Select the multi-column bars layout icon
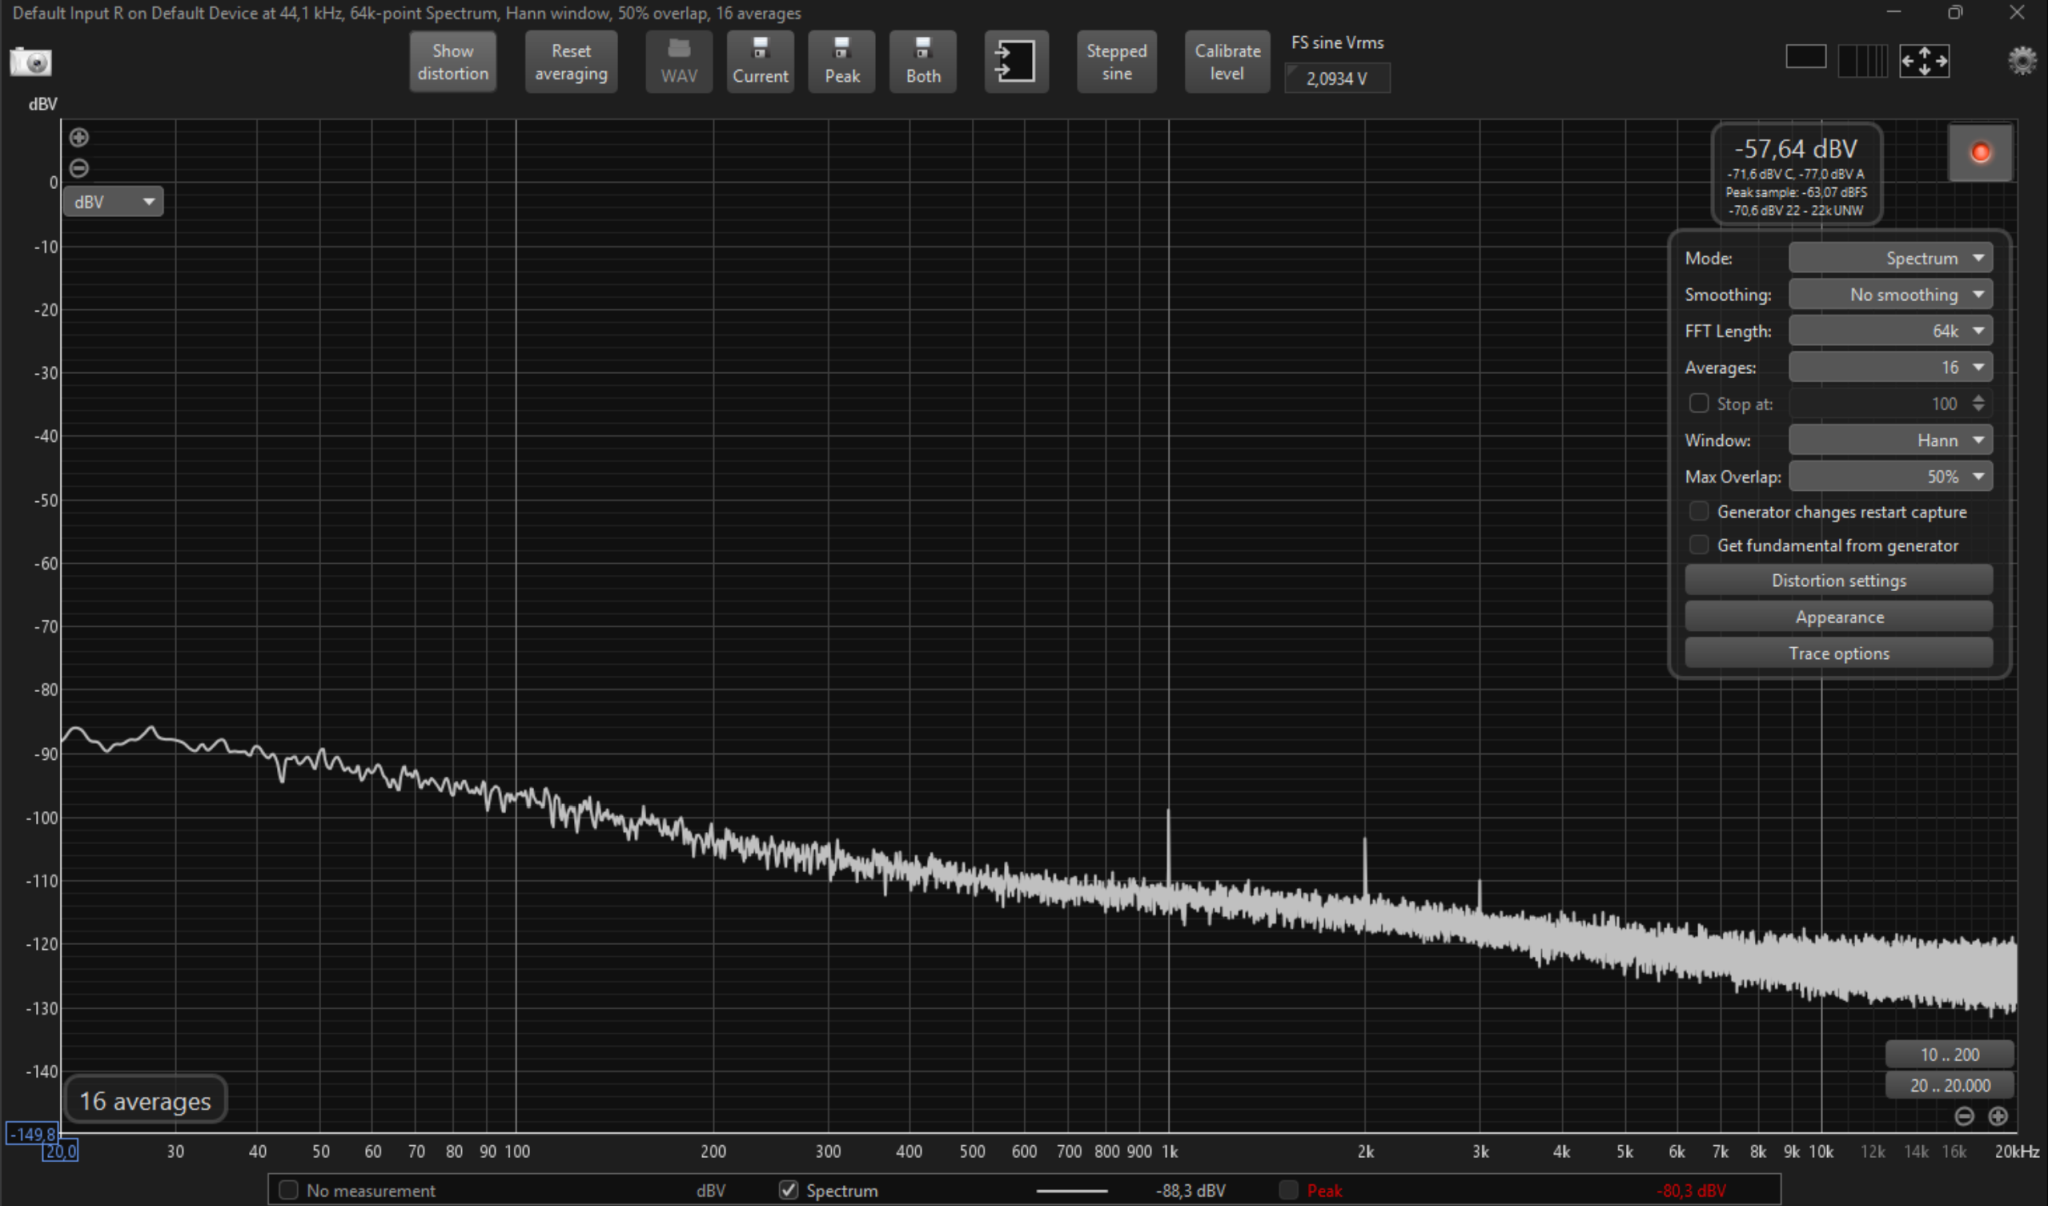 point(1863,60)
